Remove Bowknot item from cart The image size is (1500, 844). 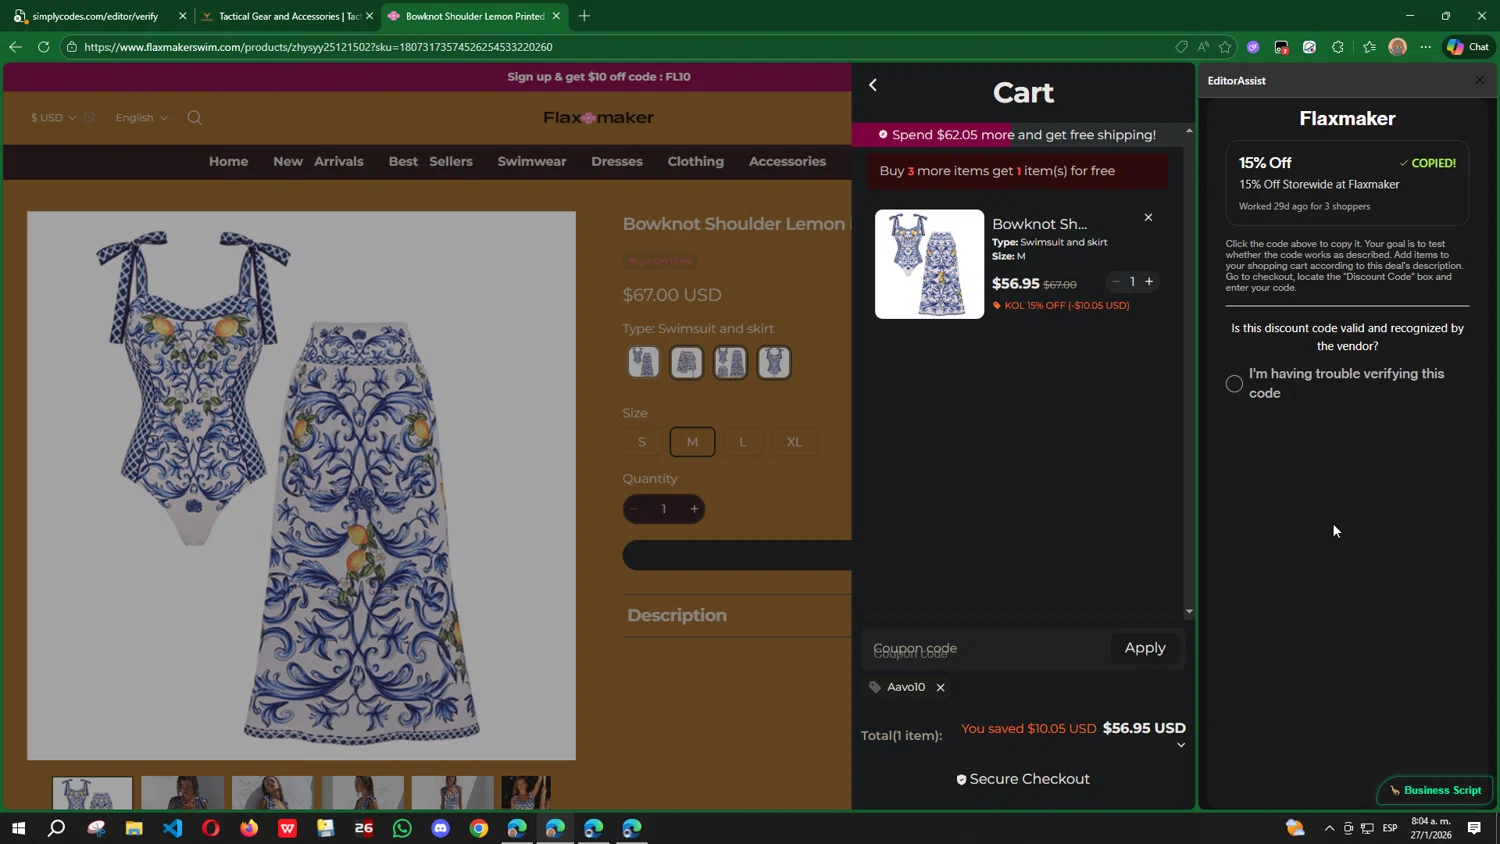pos(1148,217)
